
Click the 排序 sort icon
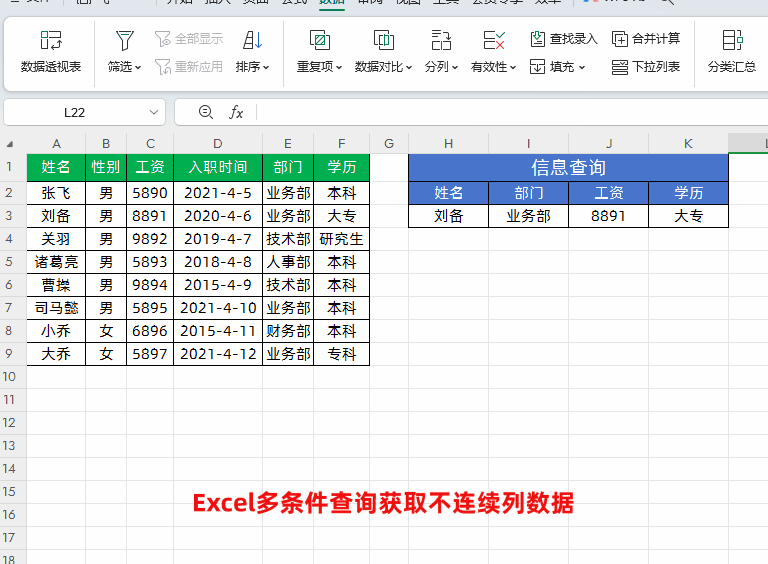point(253,40)
